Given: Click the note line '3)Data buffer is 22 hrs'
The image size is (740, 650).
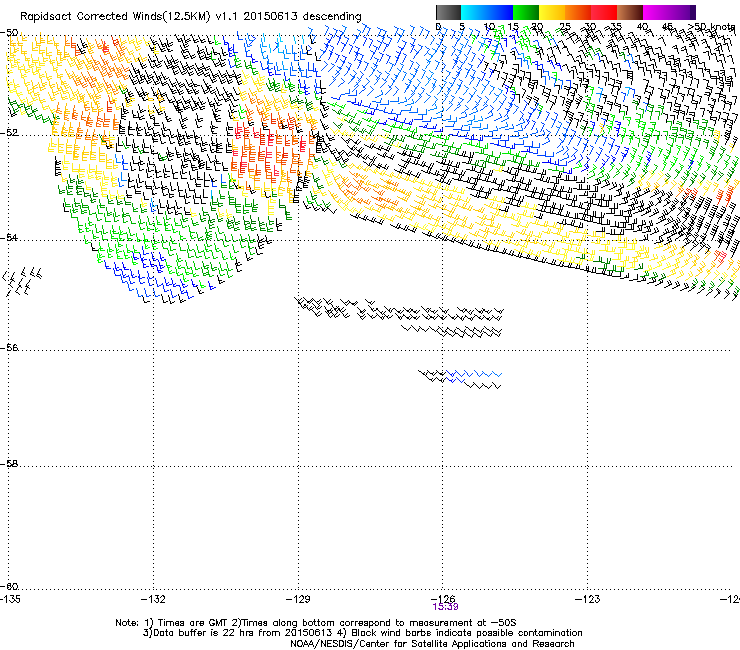Looking at the screenshot, I should [362, 633].
